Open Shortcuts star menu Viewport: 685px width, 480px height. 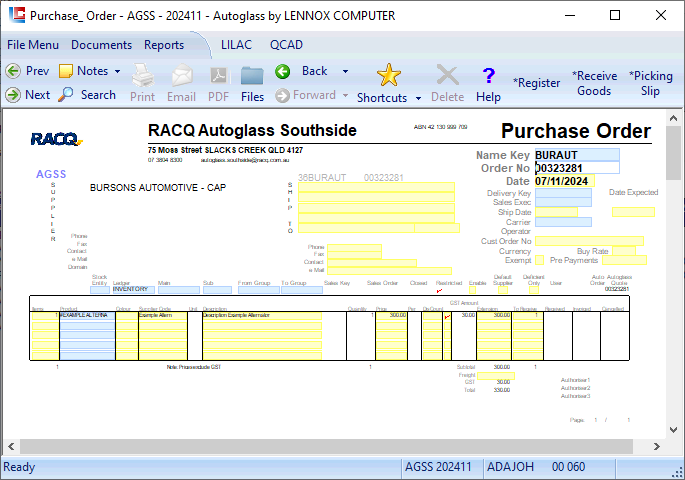click(x=382, y=83)
